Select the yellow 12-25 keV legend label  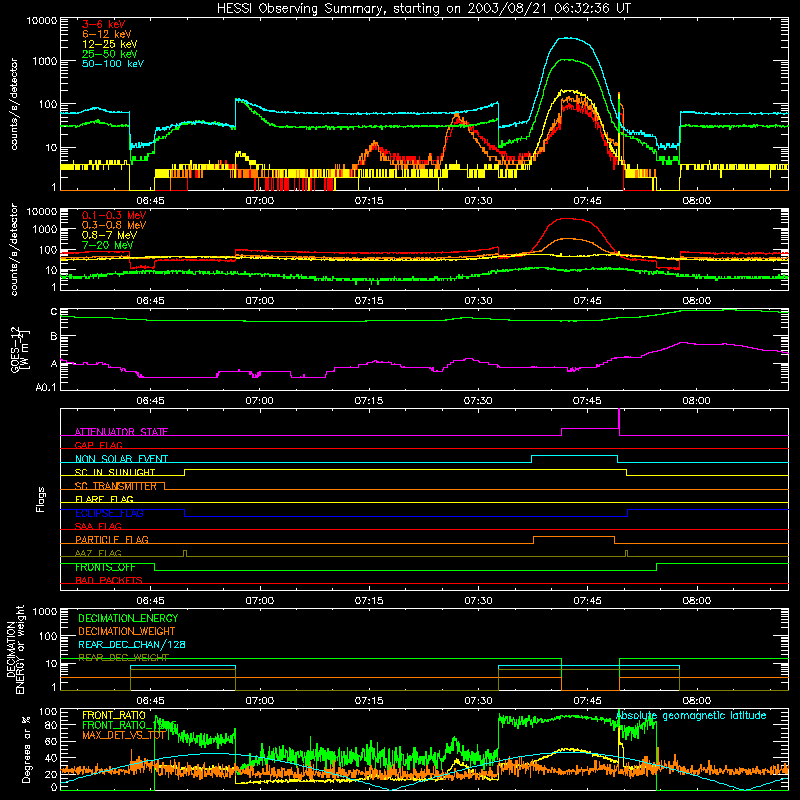click(x=110, y=44)
